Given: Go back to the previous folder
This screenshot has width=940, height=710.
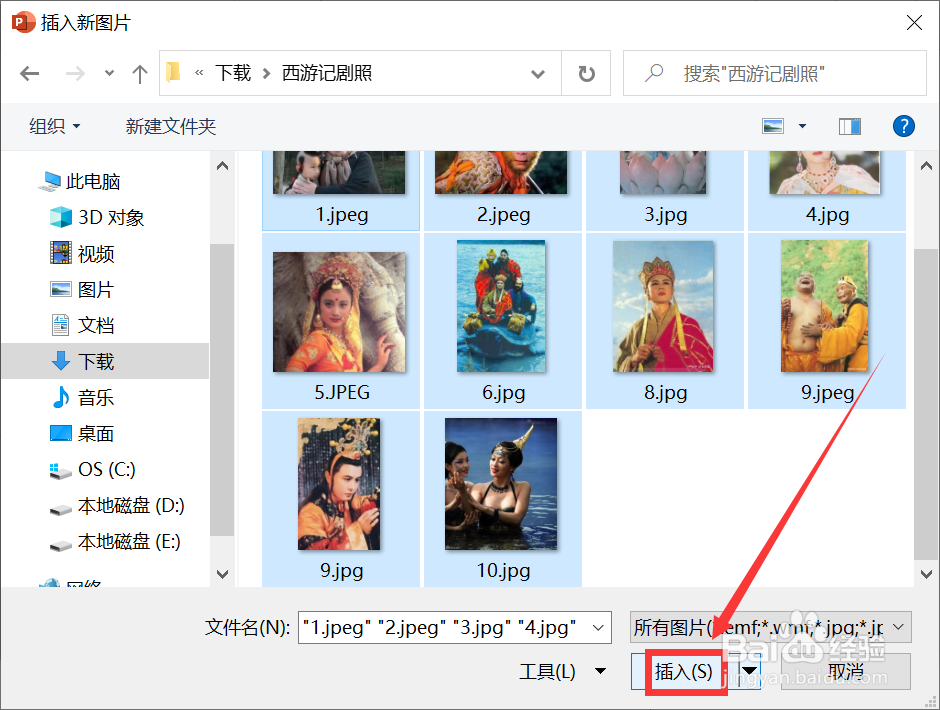Looking at the screenshot, I should (x=29, y=74).
